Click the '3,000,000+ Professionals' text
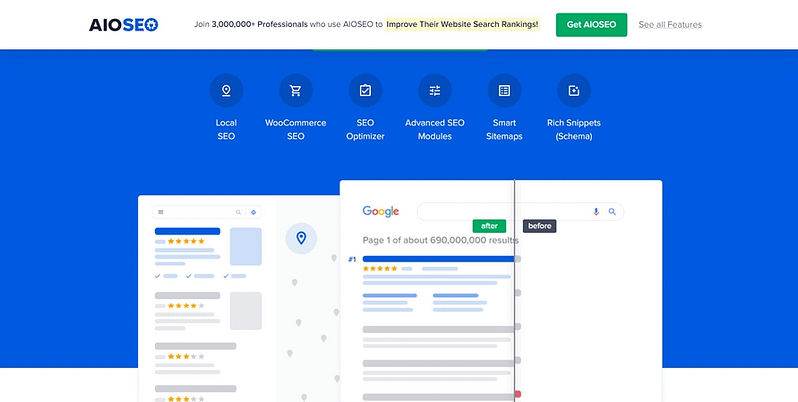798x402 pixels. 260,24
